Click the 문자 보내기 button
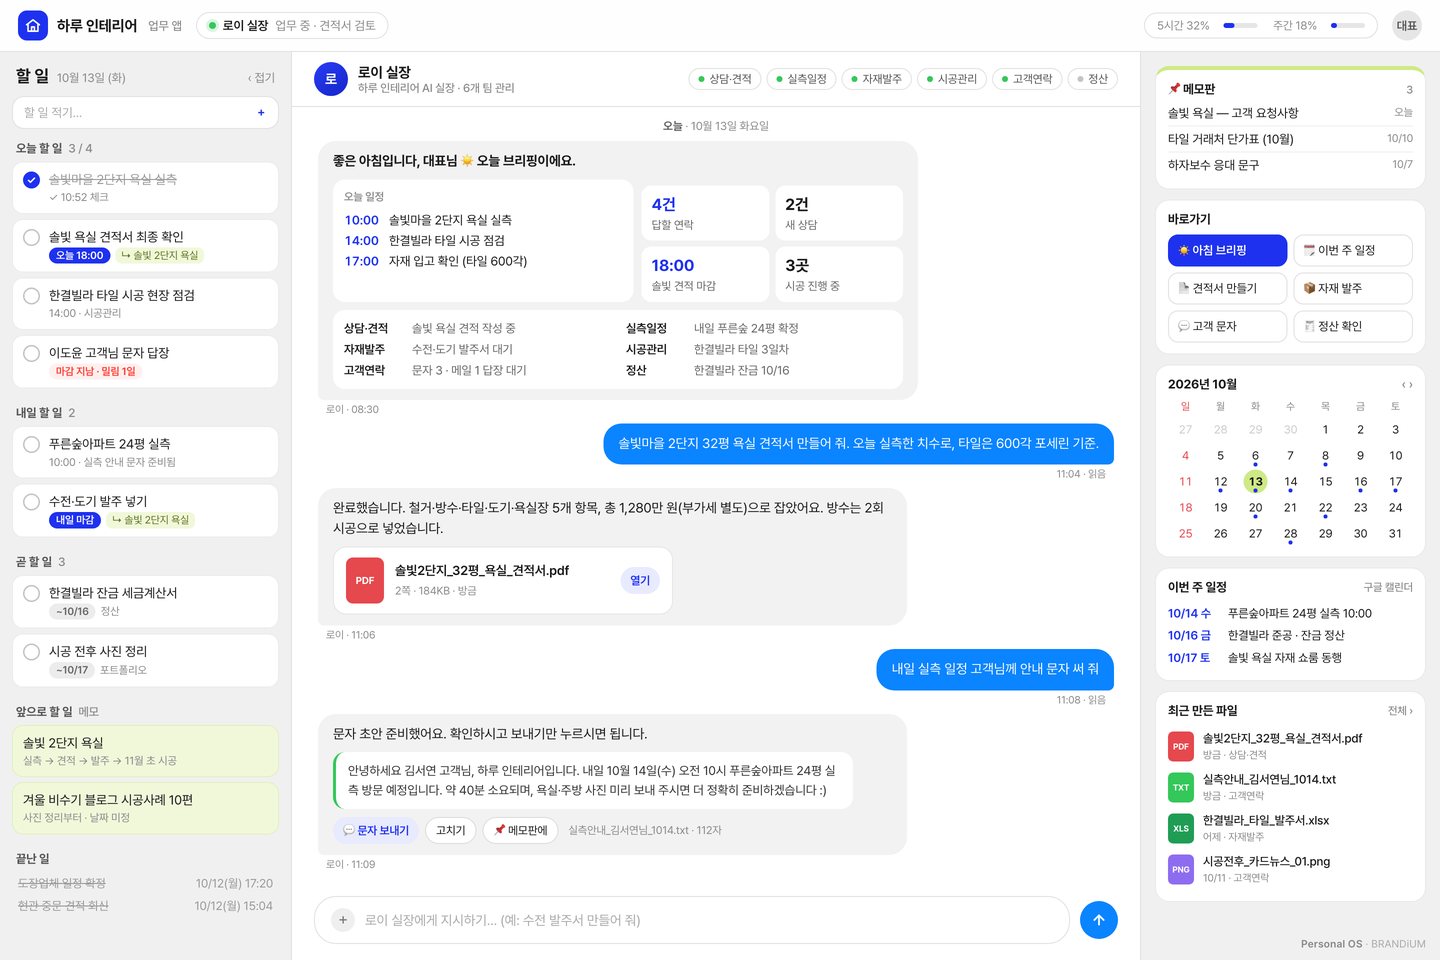The image size is (1440, 960). (376, 831)
